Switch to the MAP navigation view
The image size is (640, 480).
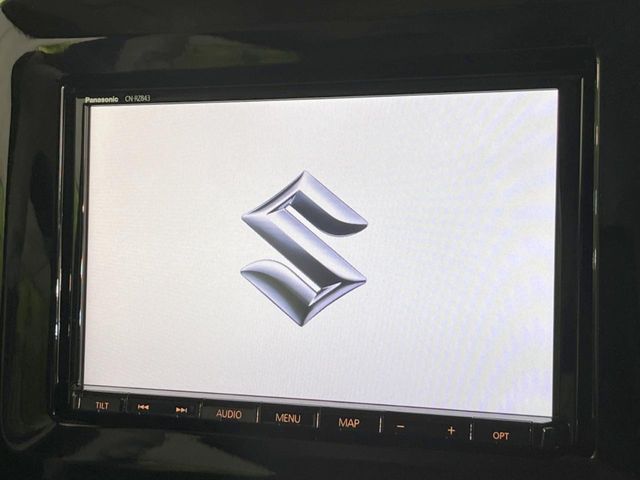[348, 422]
